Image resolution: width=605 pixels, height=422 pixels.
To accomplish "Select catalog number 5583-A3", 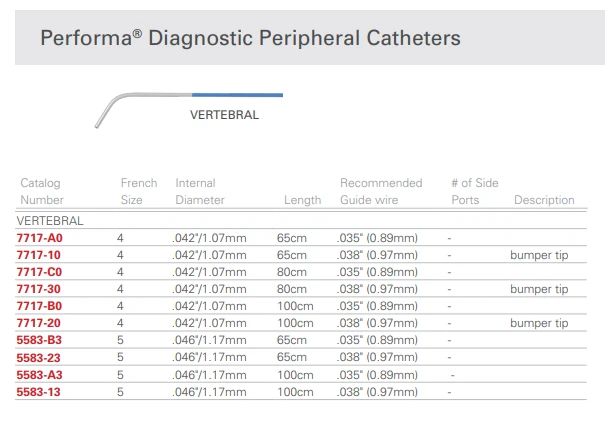I will tap(39, 375).
